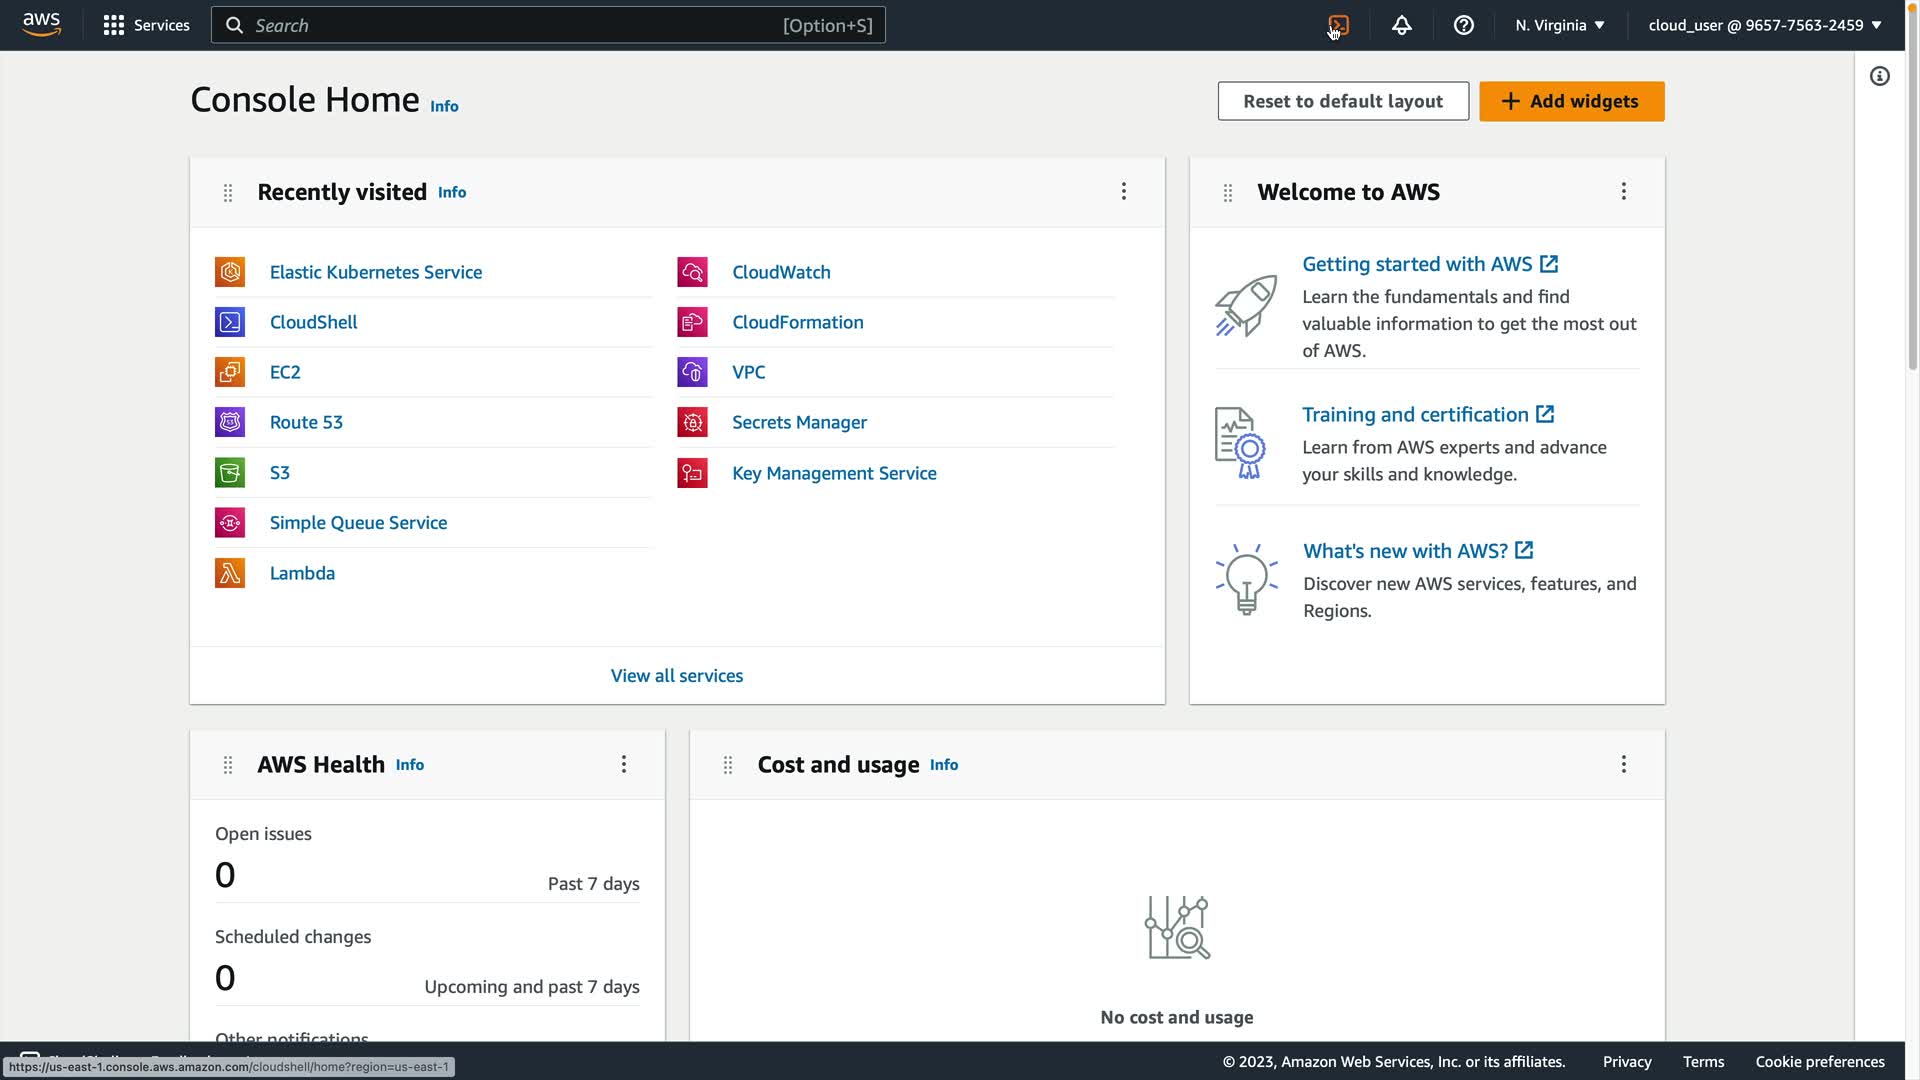Click the S3 bucket icon

point(230,472)
